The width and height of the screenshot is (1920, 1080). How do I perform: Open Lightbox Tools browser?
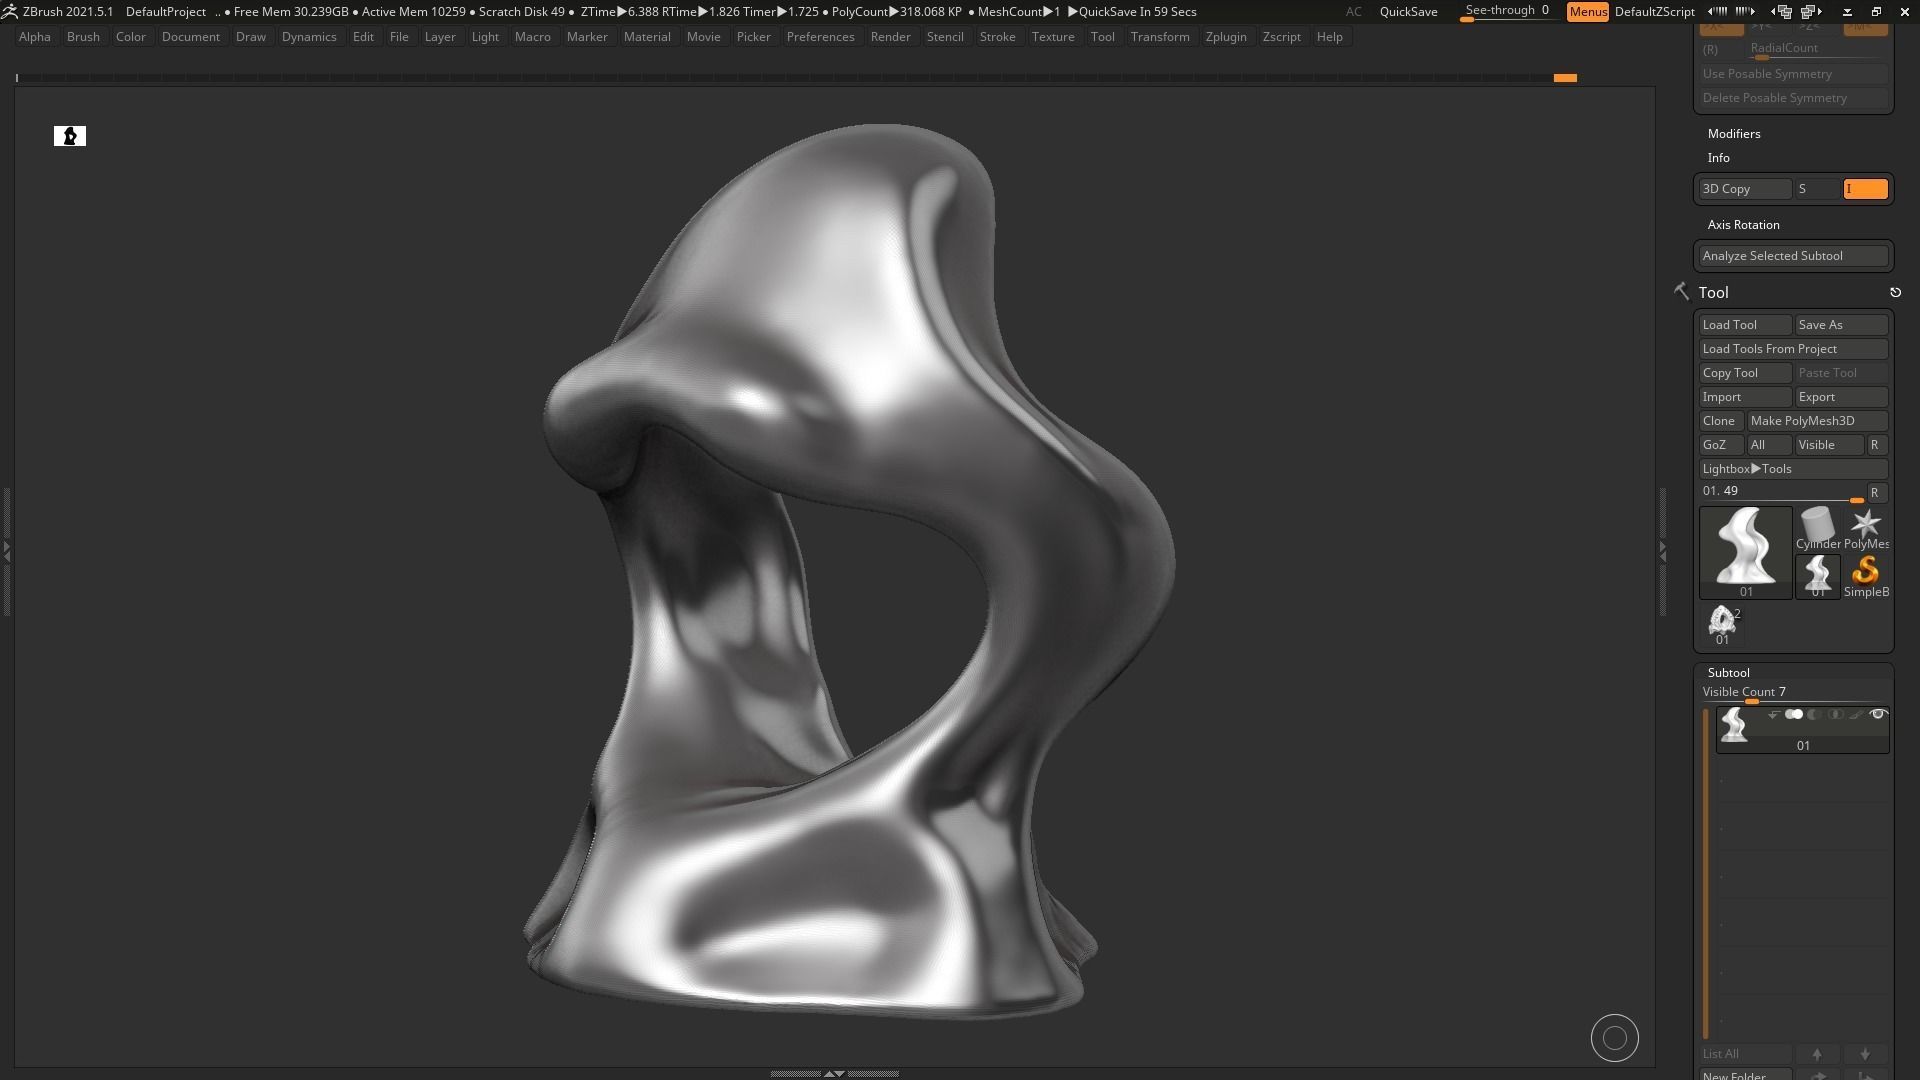[x=1793, y=469]
